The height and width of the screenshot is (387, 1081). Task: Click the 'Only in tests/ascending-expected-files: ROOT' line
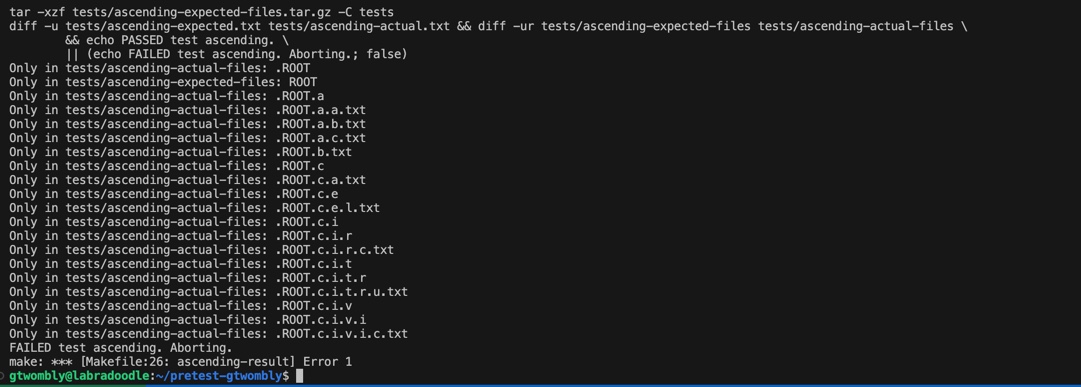click(x=163, y=82)
